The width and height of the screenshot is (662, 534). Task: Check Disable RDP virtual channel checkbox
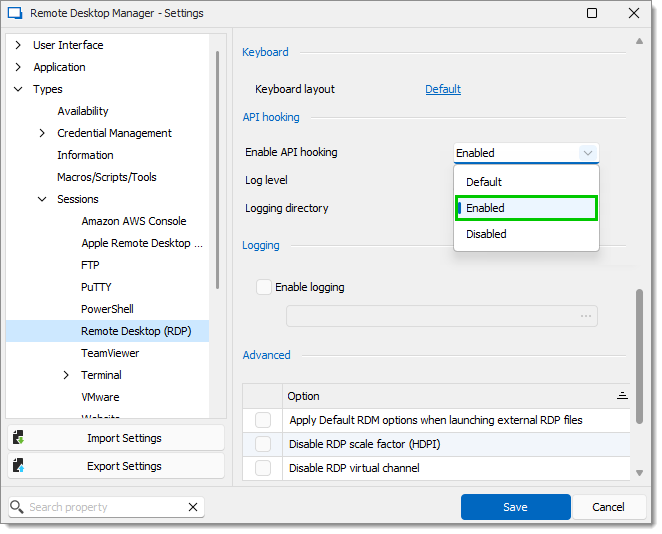[x=263, y=468]
